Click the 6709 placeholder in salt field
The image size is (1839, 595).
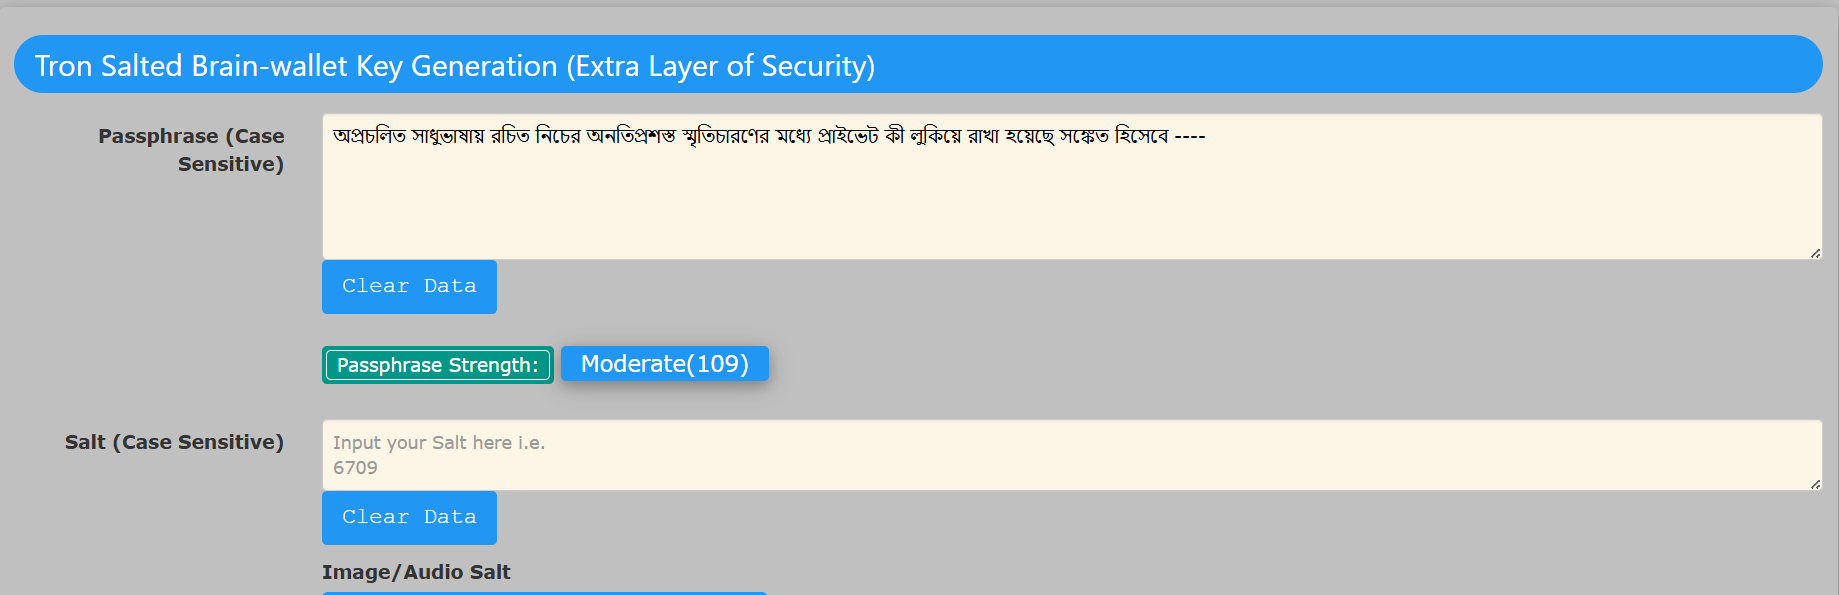click(355, 467)
